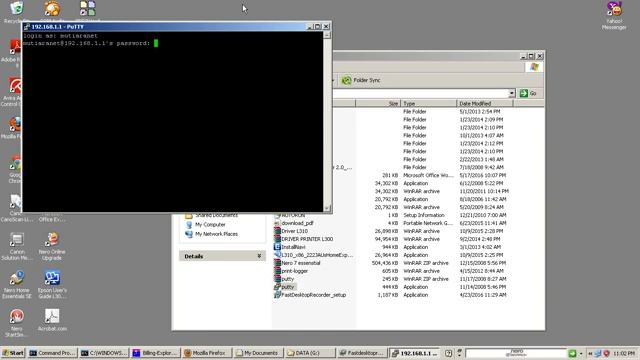This screenshot has height=360, width=640.
Task: Open the Avira Control Center desktop shortcut
Action: [15, 91]
